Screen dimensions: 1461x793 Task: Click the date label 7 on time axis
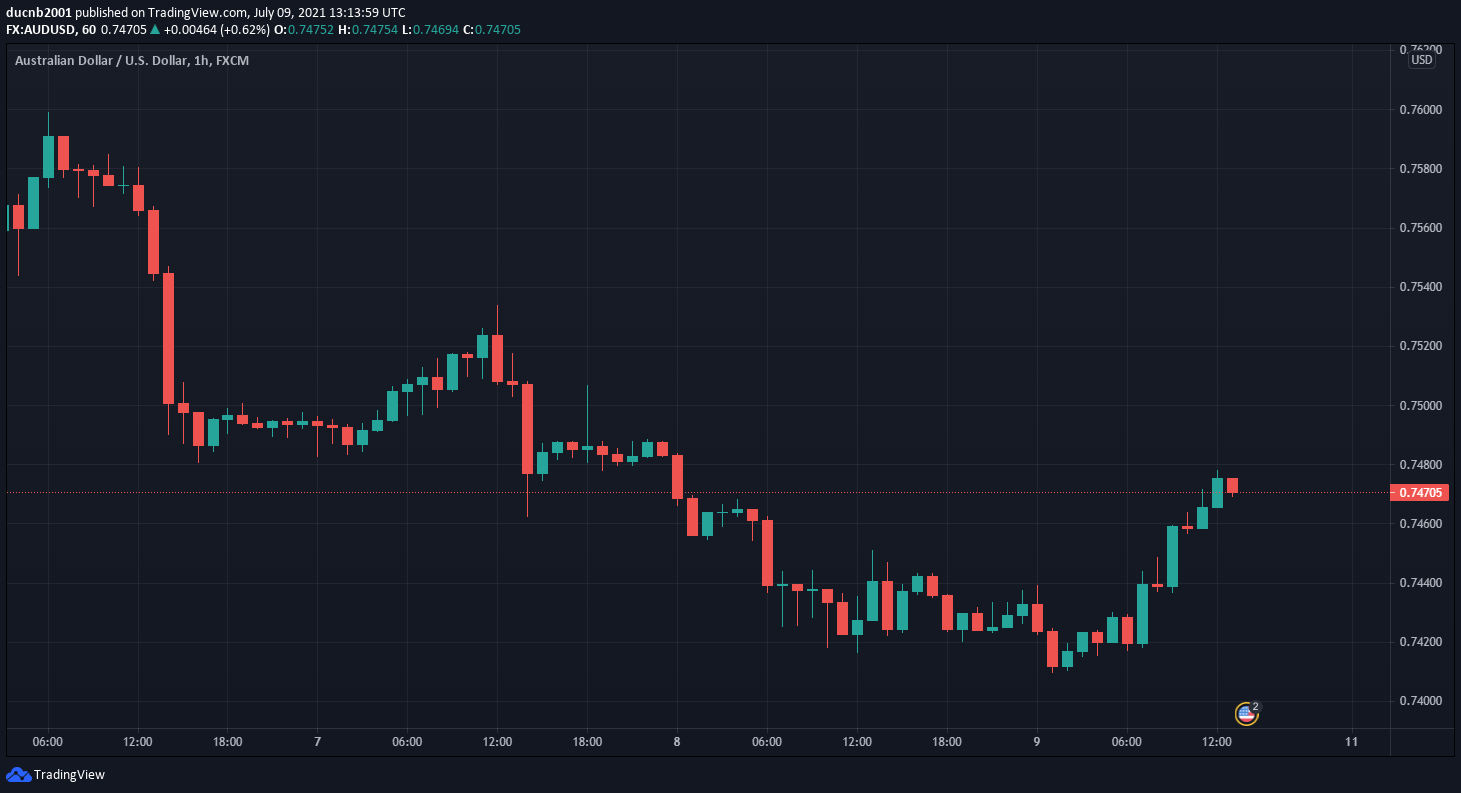click(317, 742)
